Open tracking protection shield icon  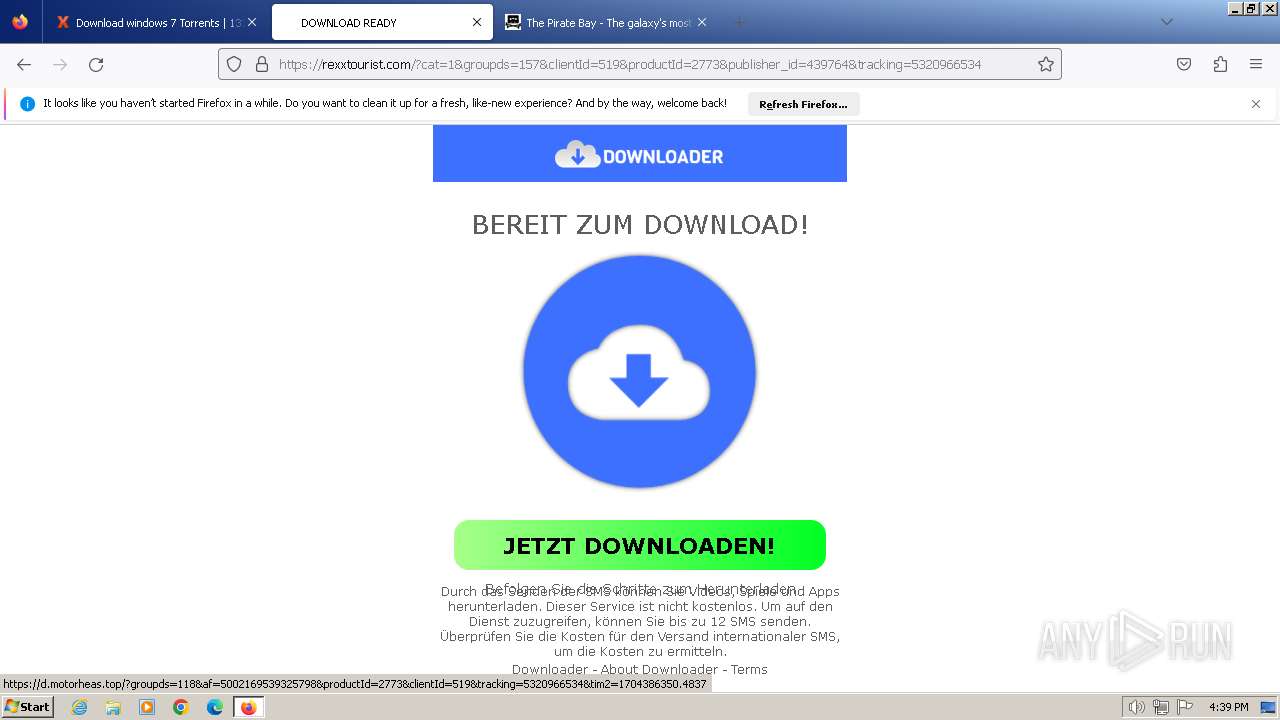point(234,64)
